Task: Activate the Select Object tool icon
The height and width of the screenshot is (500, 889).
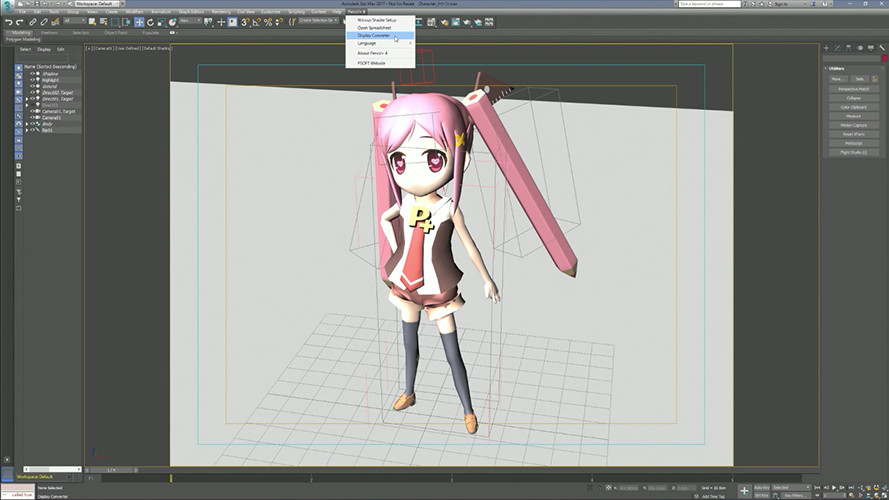Action: 92,22
